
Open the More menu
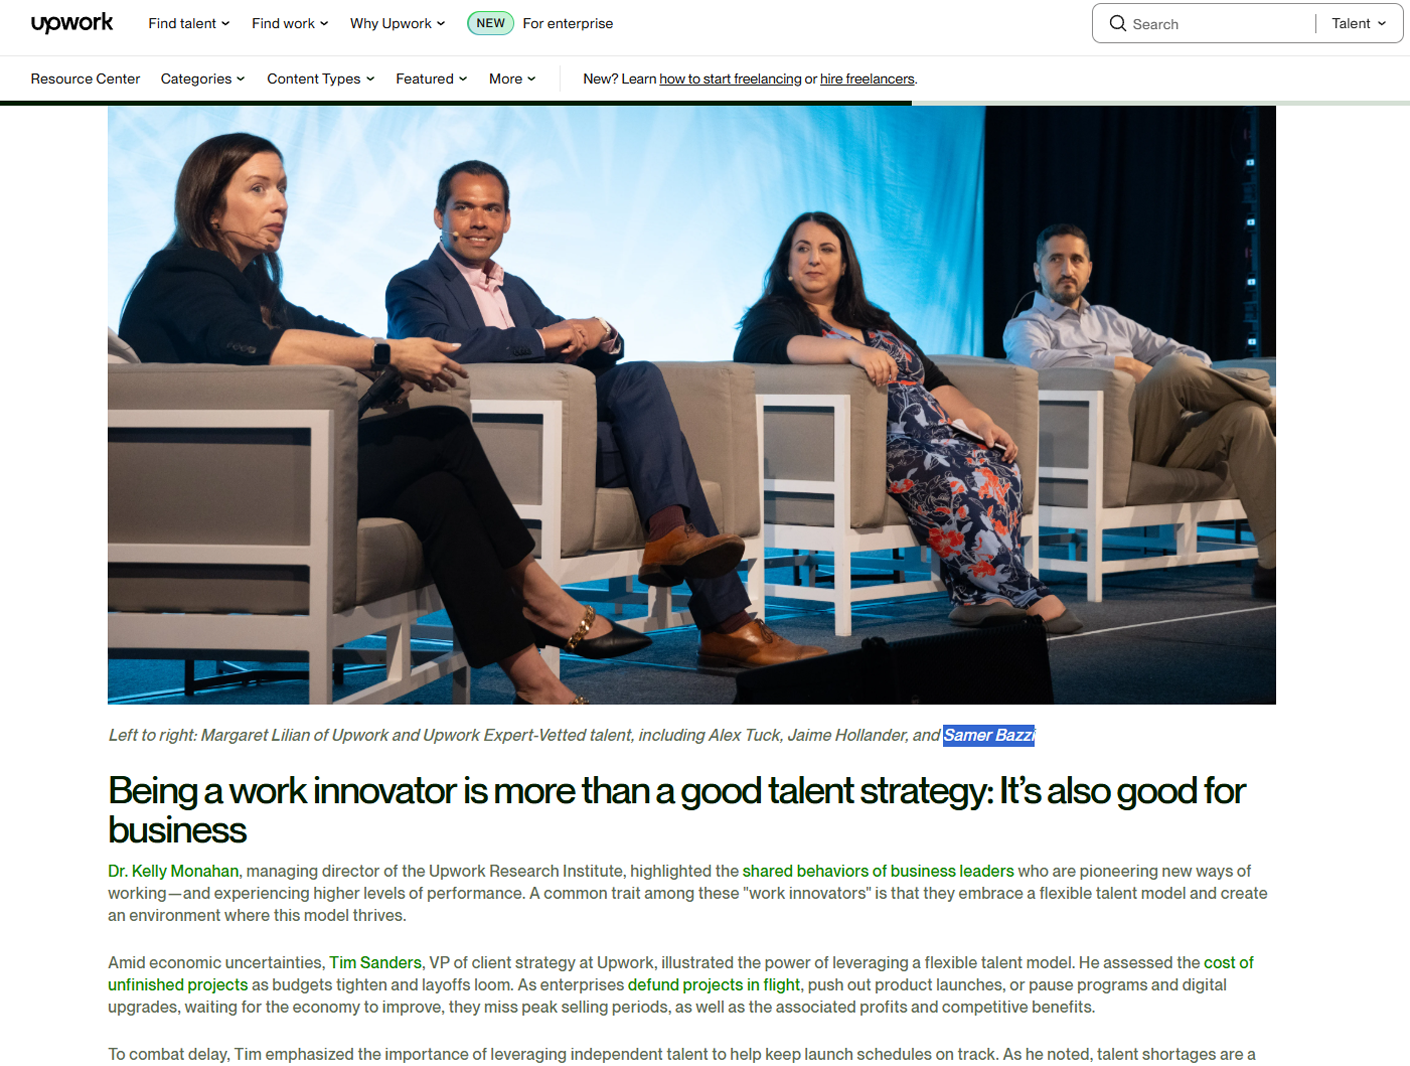coord(512,79)
